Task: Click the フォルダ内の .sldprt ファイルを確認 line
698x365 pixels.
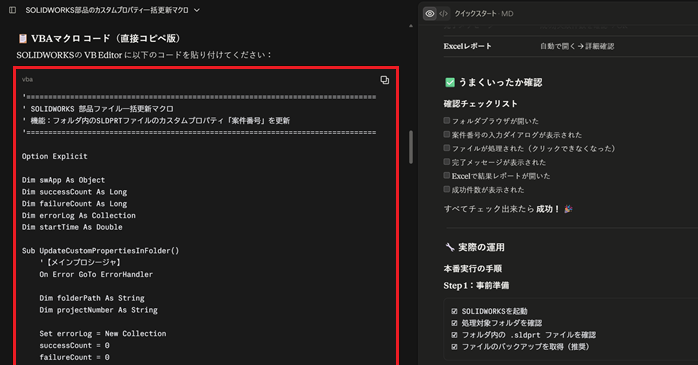Action: [528, 335]
